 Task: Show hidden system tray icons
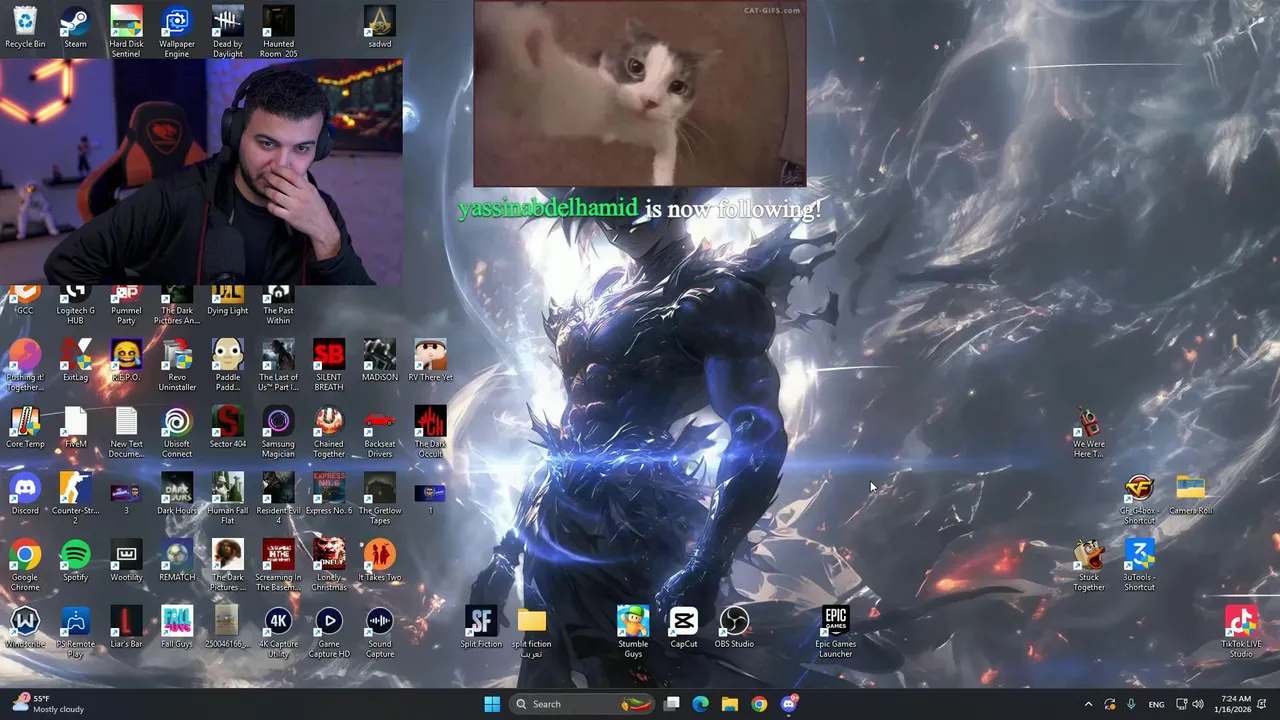pyautogui.click(x=1088, y=704)
